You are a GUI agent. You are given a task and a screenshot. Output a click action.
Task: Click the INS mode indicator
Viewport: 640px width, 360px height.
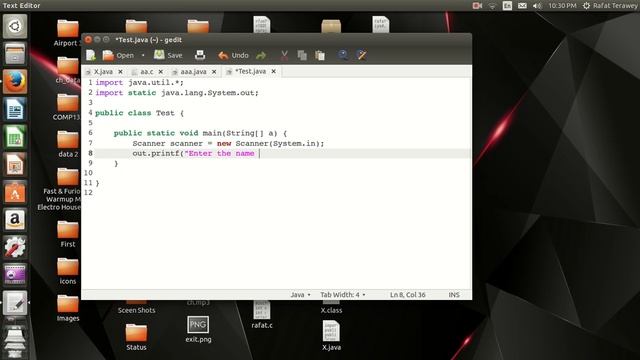coord(454,295)
